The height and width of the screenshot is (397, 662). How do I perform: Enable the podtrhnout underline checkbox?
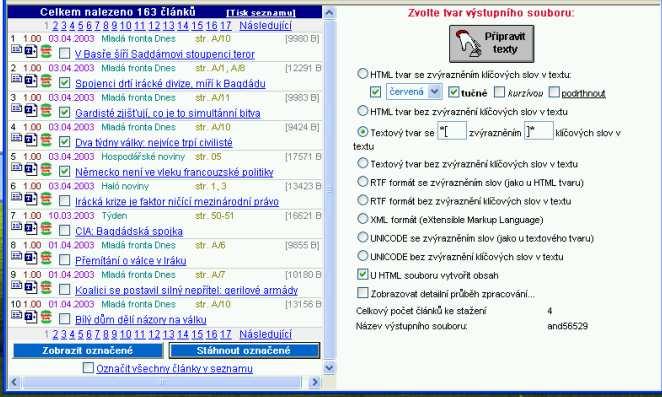click(x=554, y=92)
